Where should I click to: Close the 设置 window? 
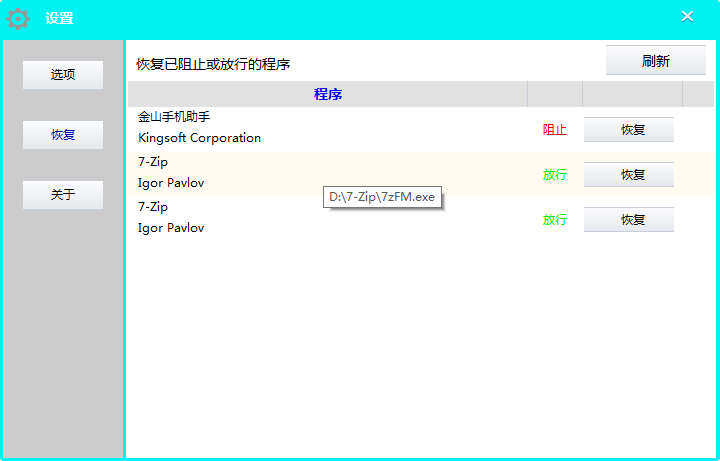(687, 17)
